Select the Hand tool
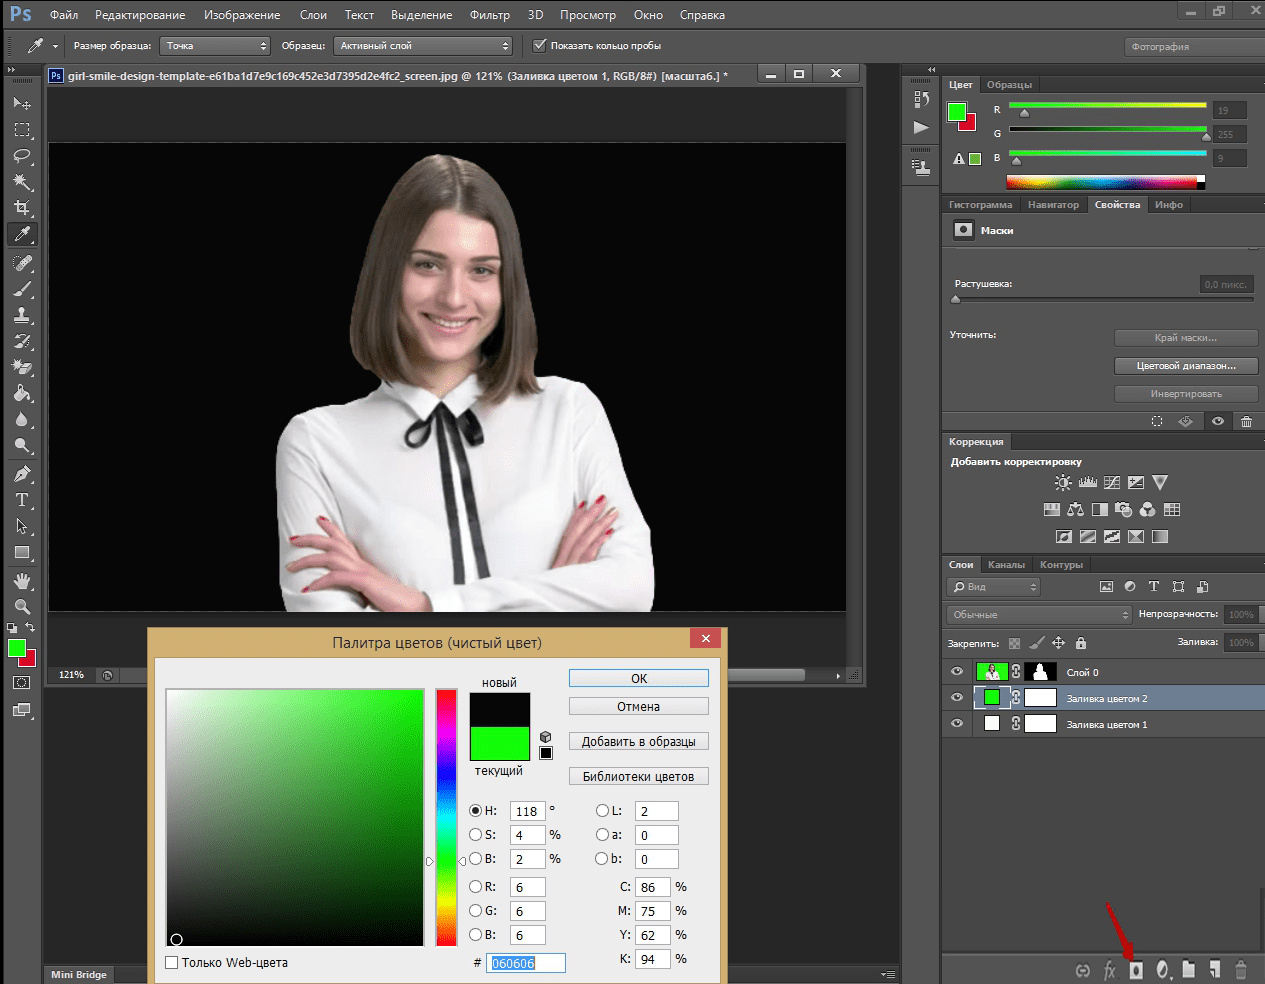1265x984 pixels. pyautogui.click(x=21, y=580)
